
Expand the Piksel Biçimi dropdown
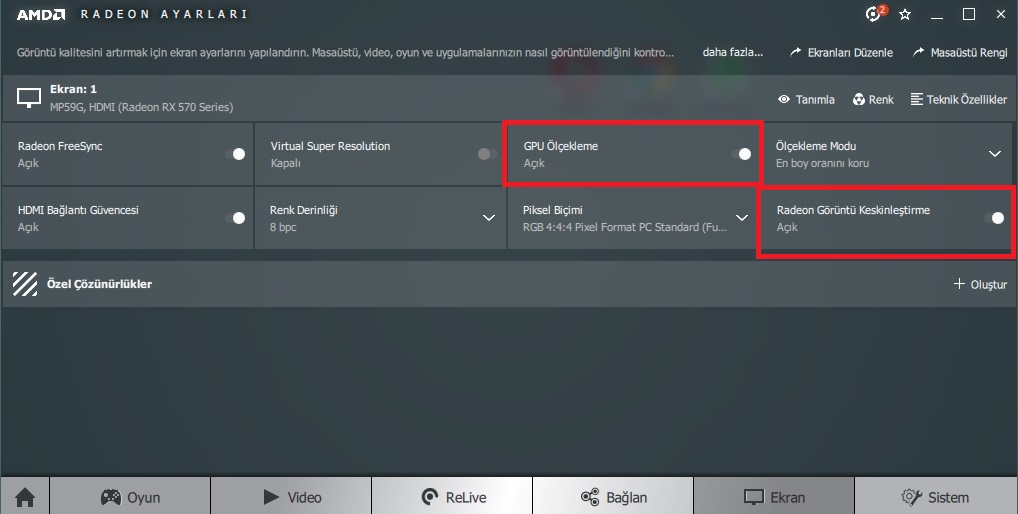pos(741,218)
